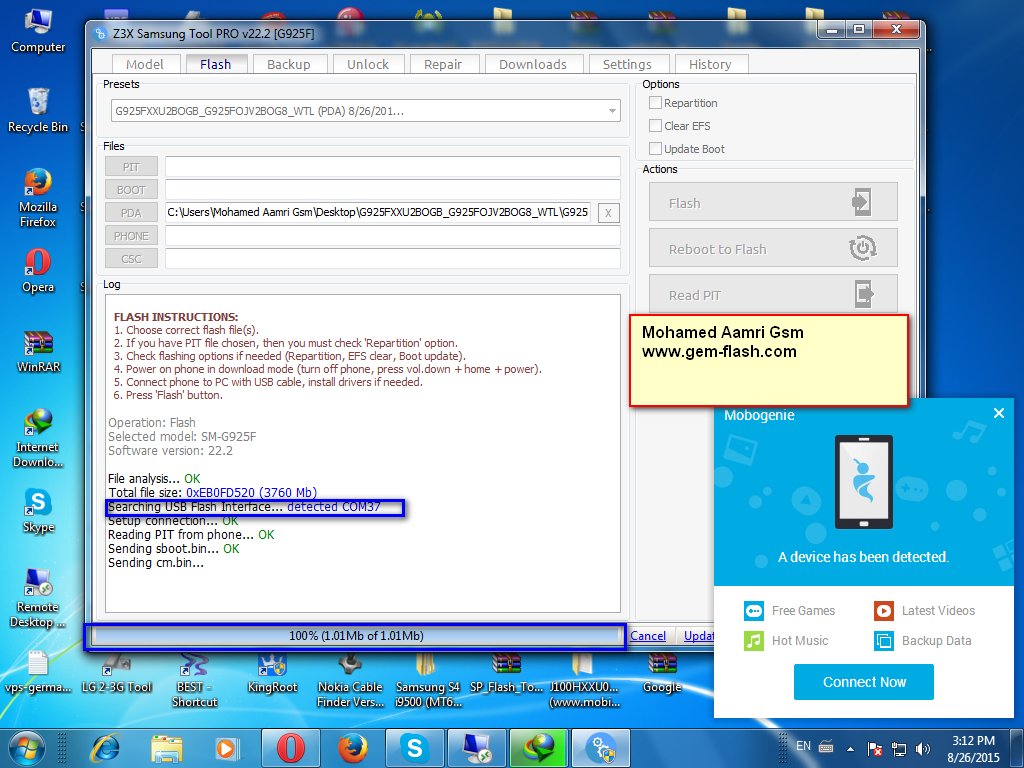Switch to Internet Download Manager in taskbar
The height and width of the screenshot is (768, 1024).
coord(539,748)
